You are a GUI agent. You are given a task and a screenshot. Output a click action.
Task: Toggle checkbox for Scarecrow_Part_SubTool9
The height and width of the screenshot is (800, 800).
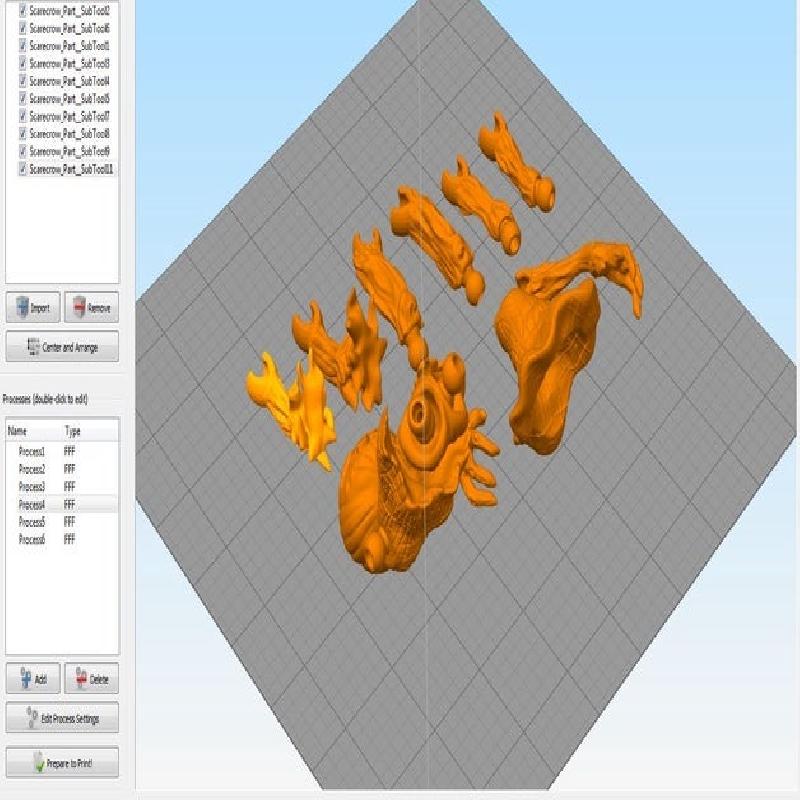[x=22, y=151]
